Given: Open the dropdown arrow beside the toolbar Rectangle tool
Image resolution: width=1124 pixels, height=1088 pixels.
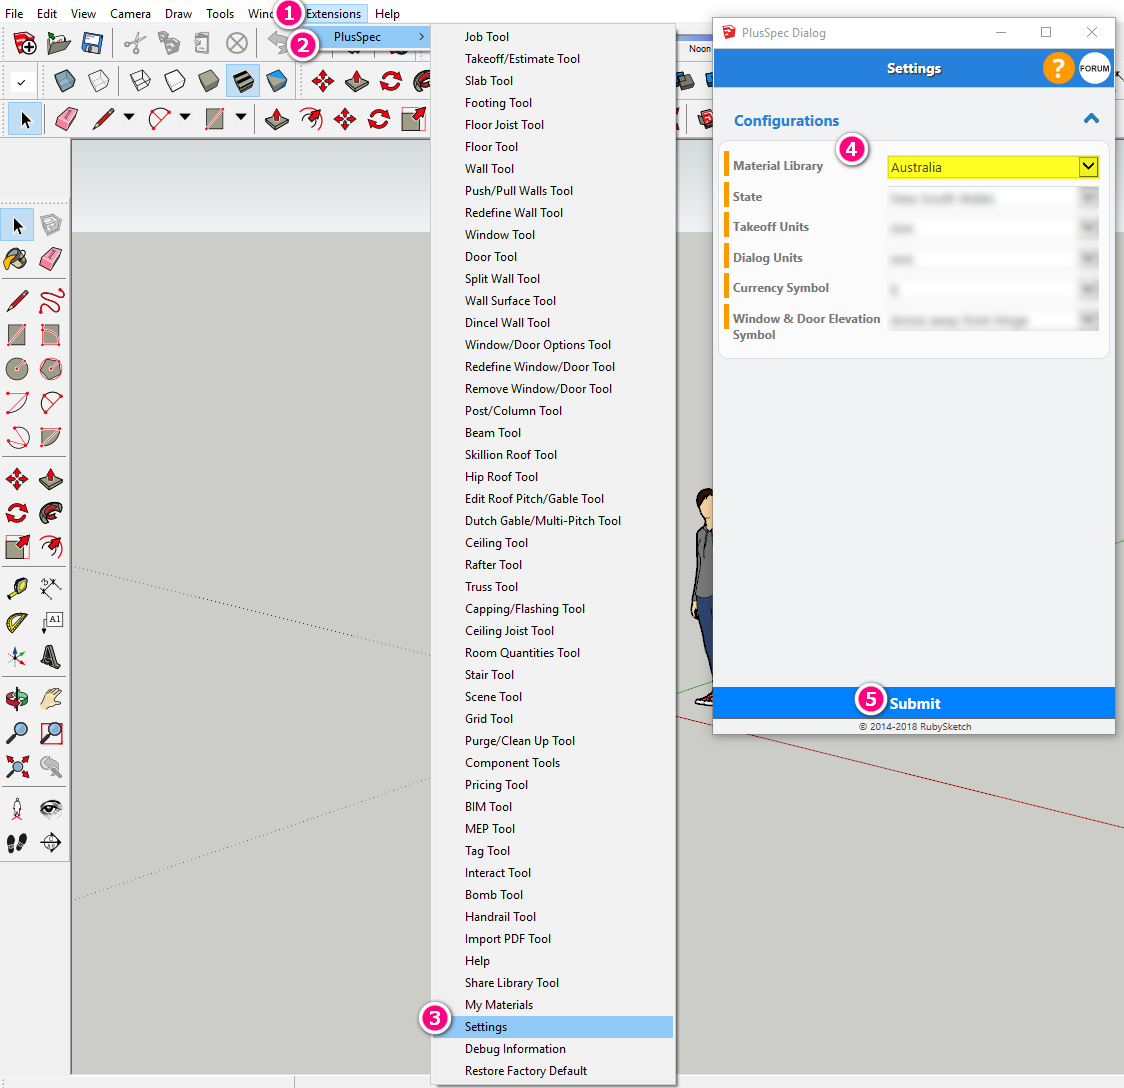Looking at the screenshot, I should 241,117.
